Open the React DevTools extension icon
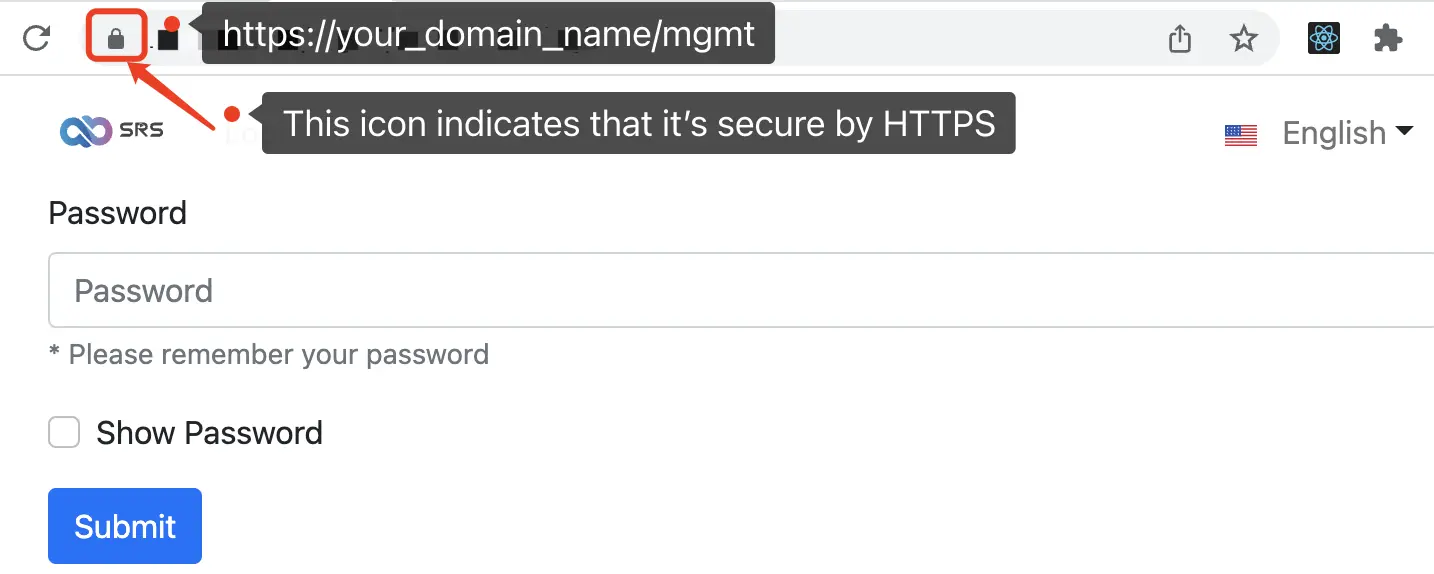1434x574 pixels. click(1323, 39)
